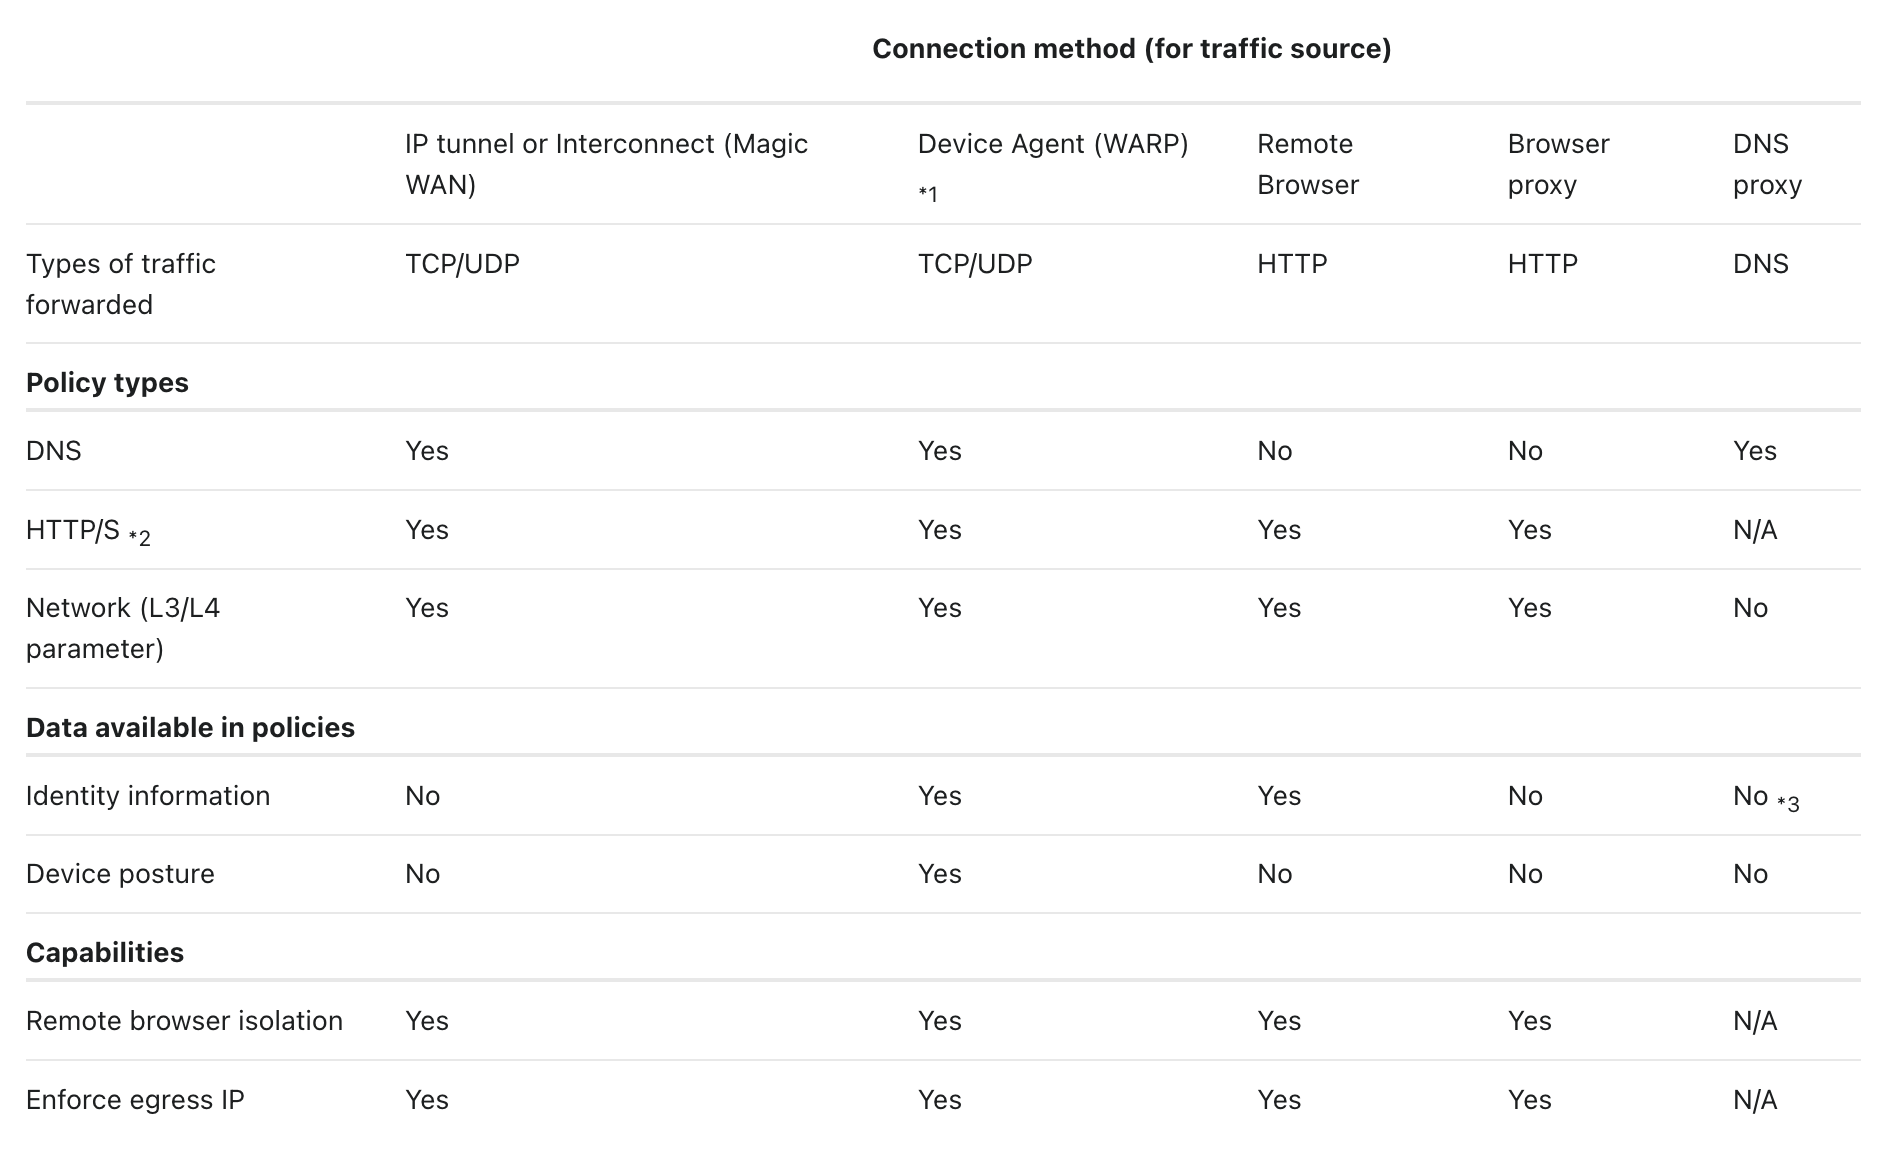Select the DNS proxy column header

point(1767,164)
